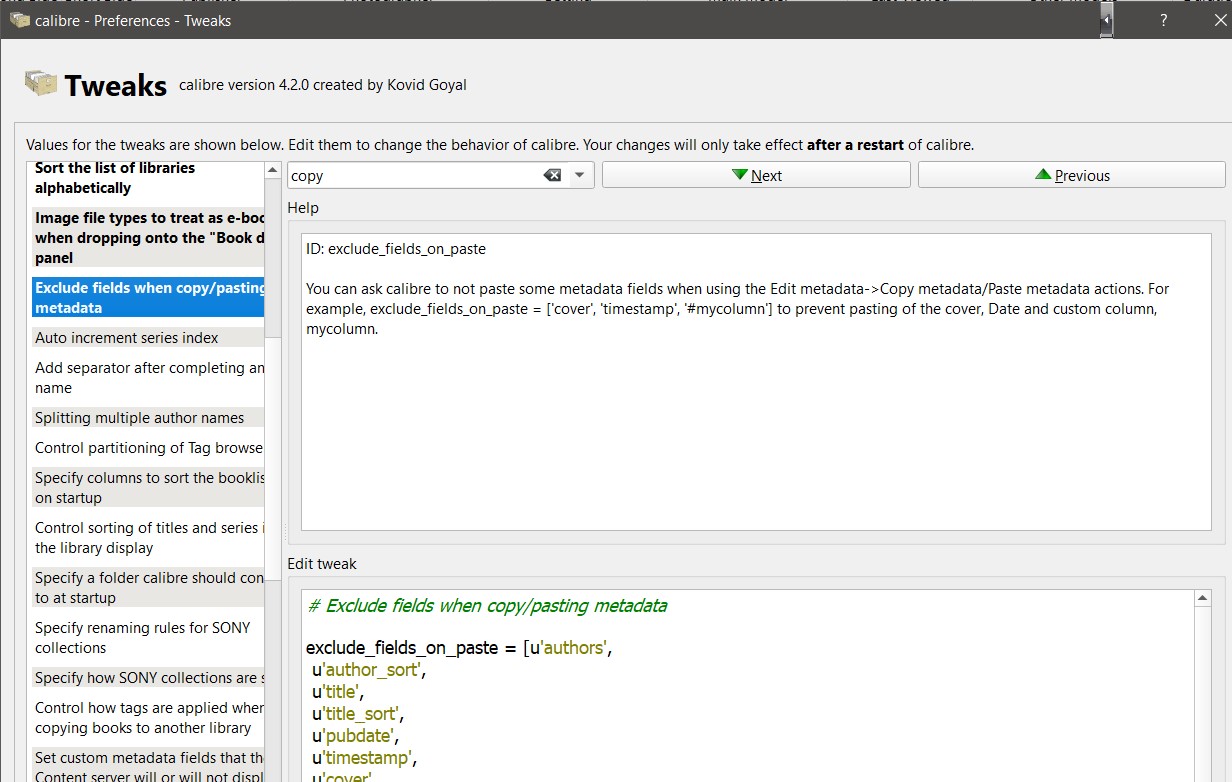The width and height of the screenshot is (1232, 782).
Task: Click the help question mark button
Action: [x=1163, y=20]
